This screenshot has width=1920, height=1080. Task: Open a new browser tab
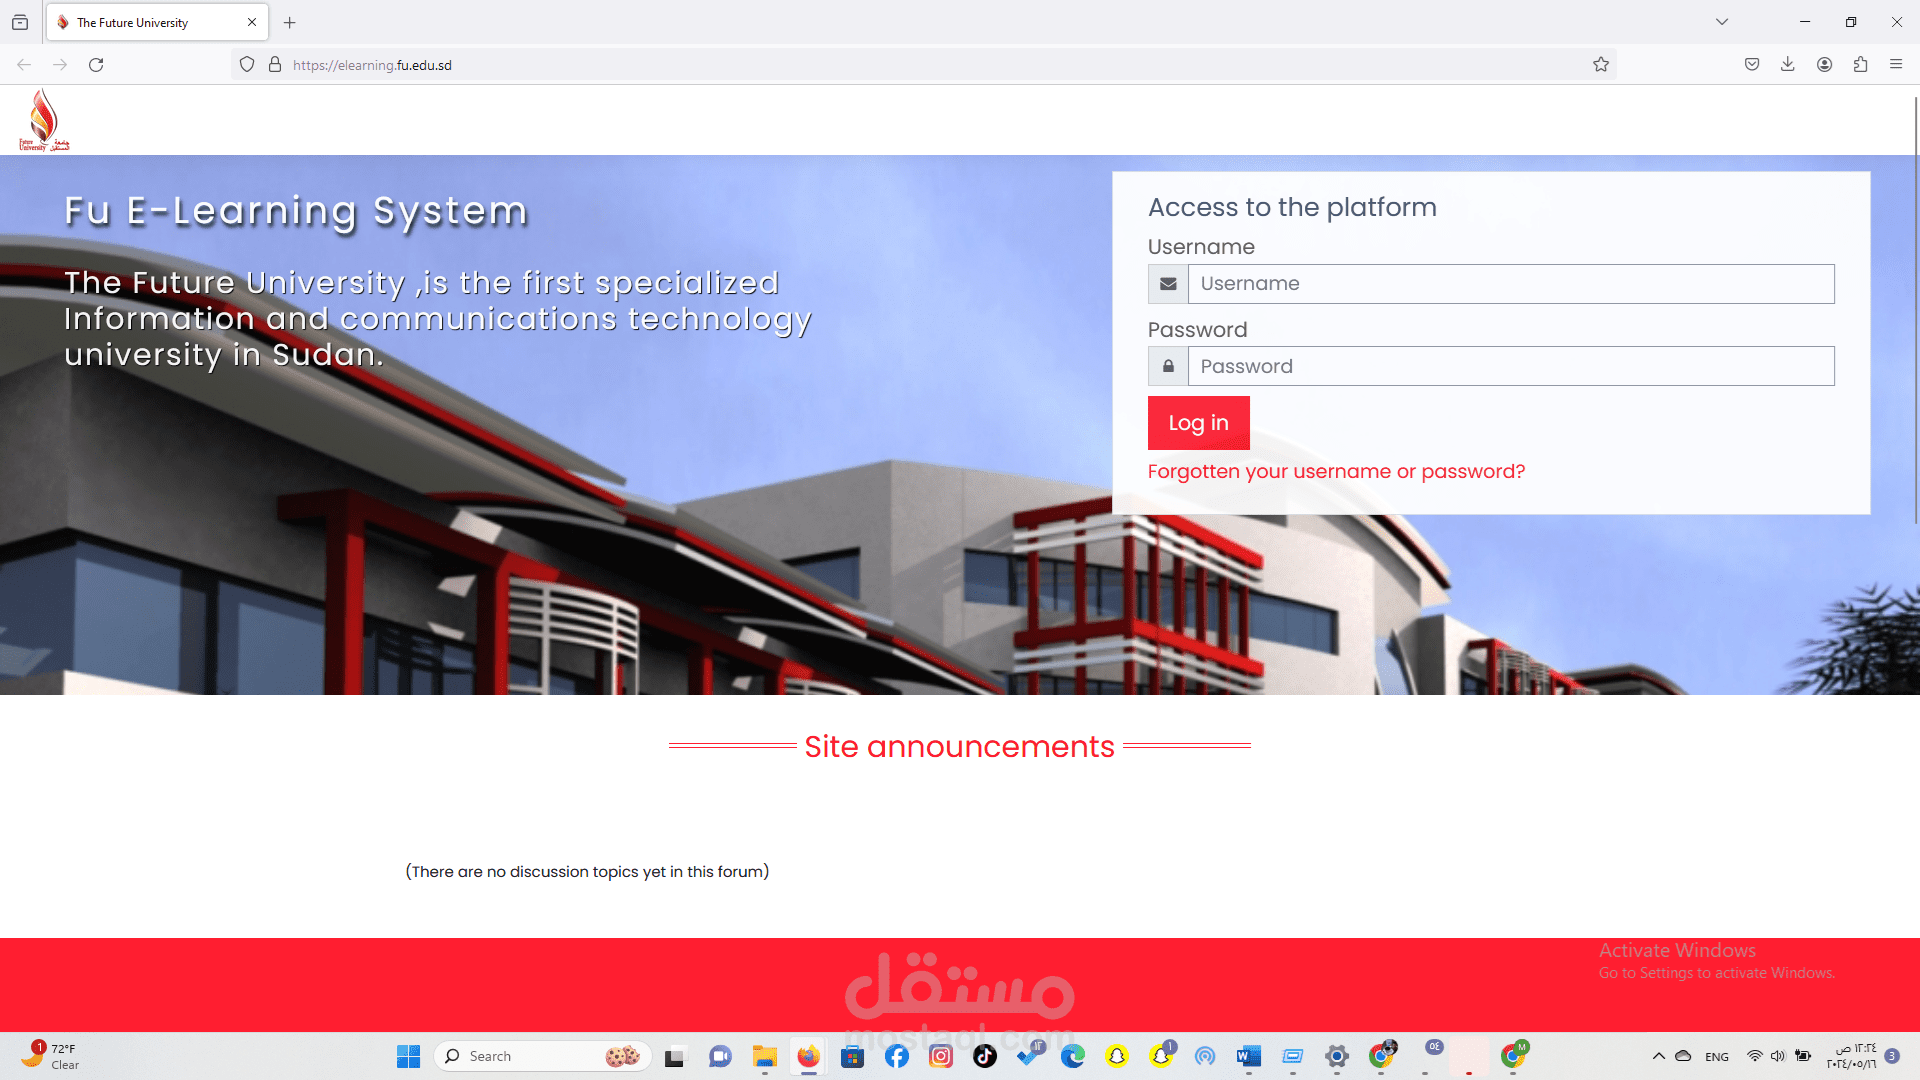[x=290, y=22]
